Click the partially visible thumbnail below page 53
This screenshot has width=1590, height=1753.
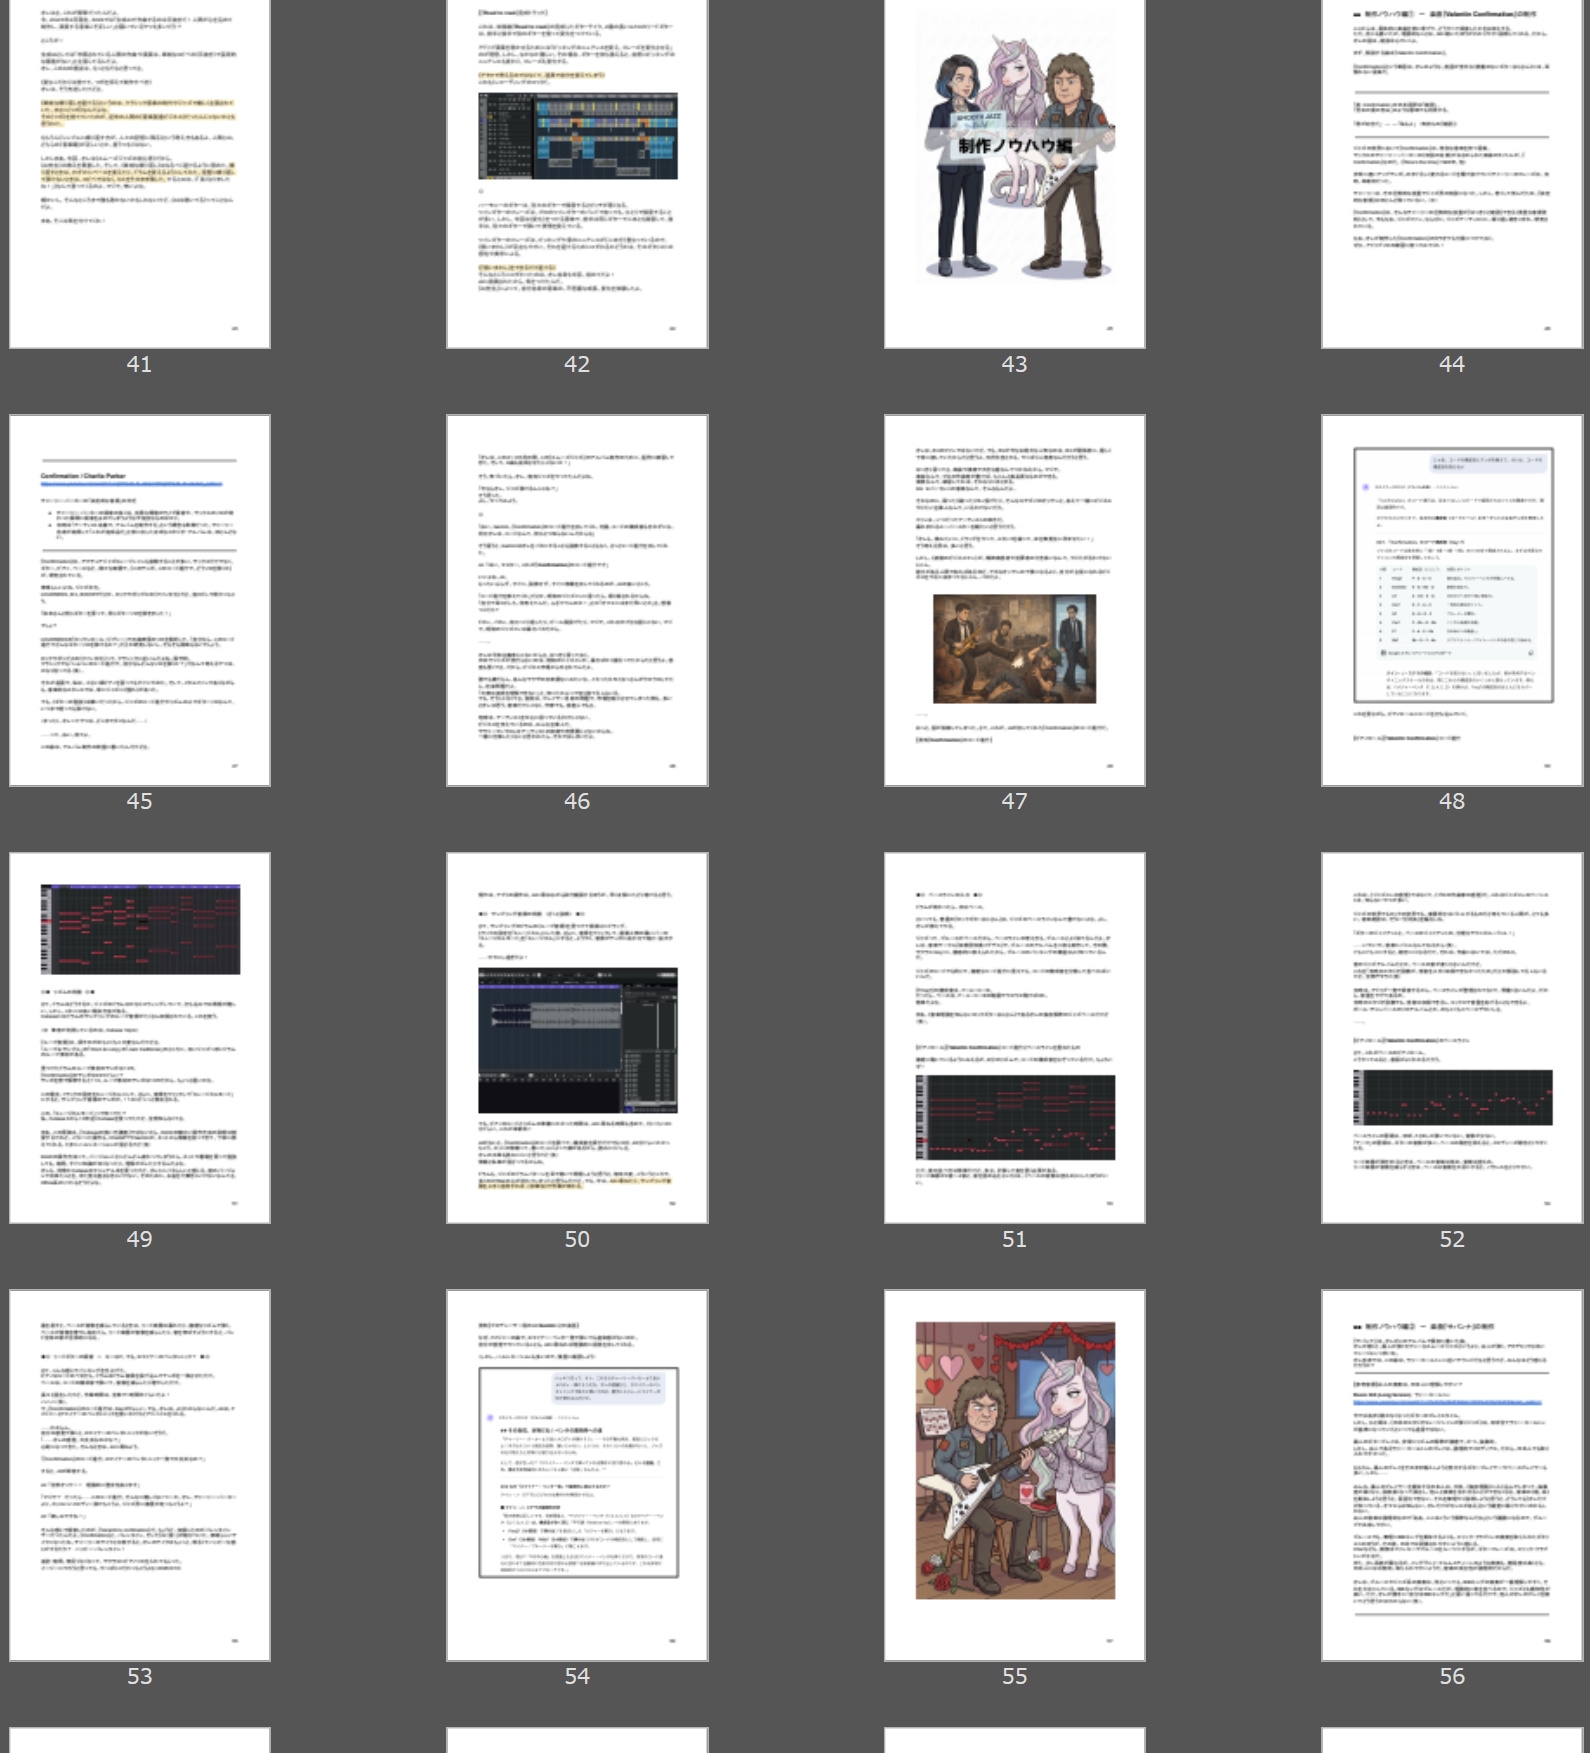click(x=140, y=1740)
